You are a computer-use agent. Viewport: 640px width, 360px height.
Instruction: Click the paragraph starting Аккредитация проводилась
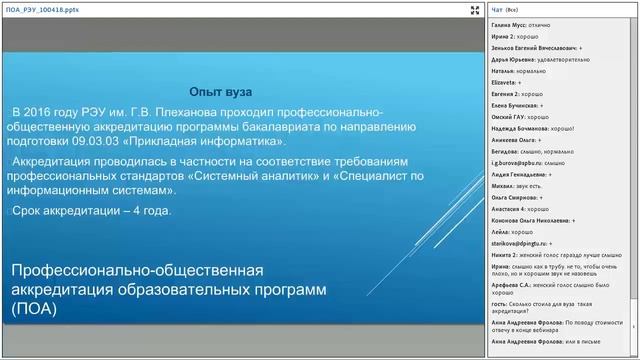click(215, 176)
